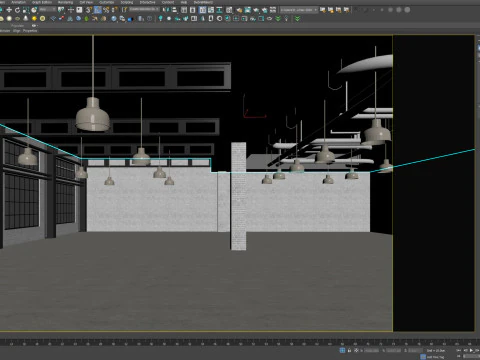Toggle the Scene Explorer
This screenshot has width=480, height=360.
pyautogui.click(x=184, y=10)
